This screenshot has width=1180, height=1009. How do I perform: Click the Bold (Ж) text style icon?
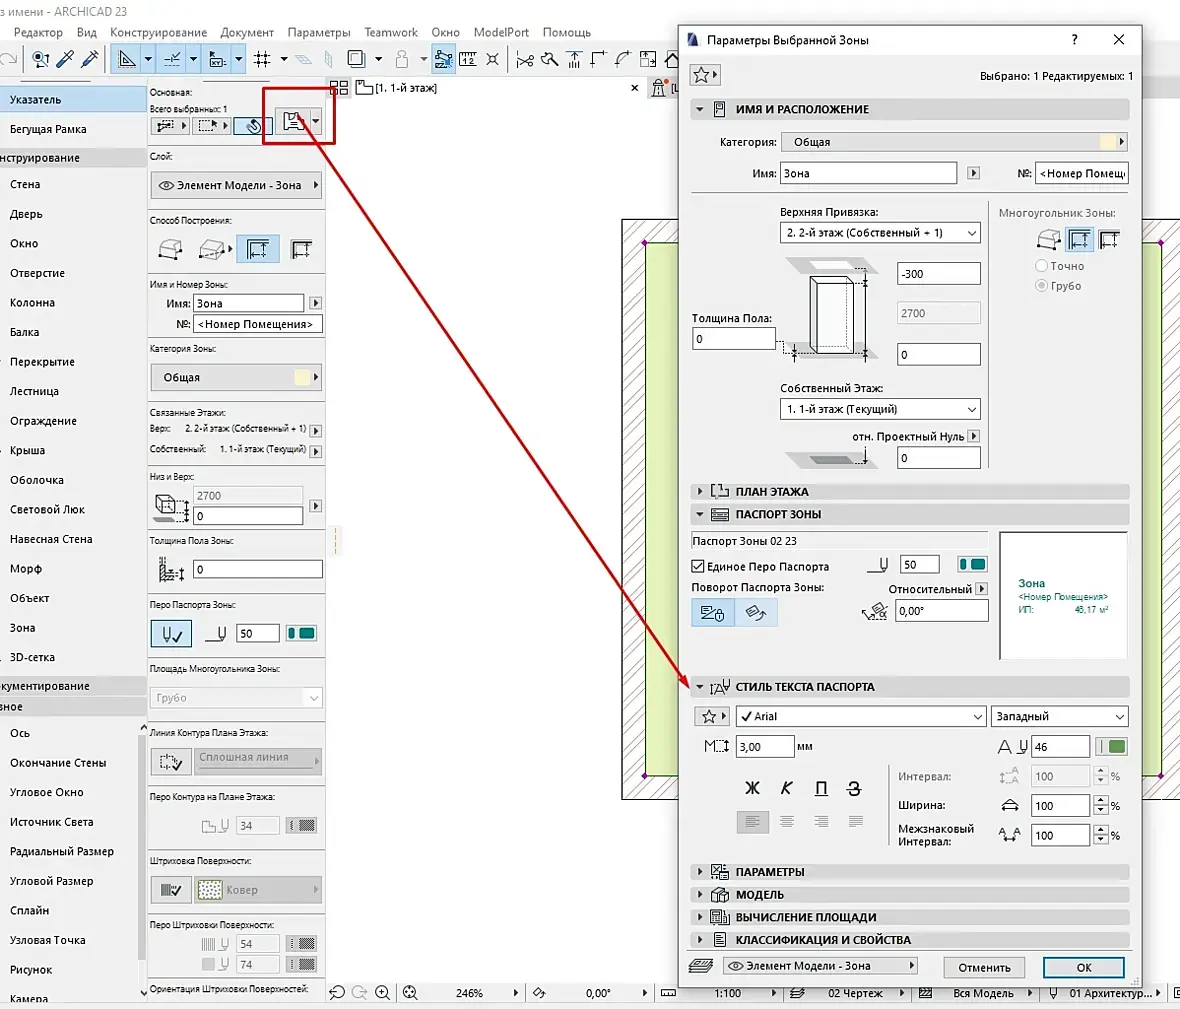coord(752,788)
